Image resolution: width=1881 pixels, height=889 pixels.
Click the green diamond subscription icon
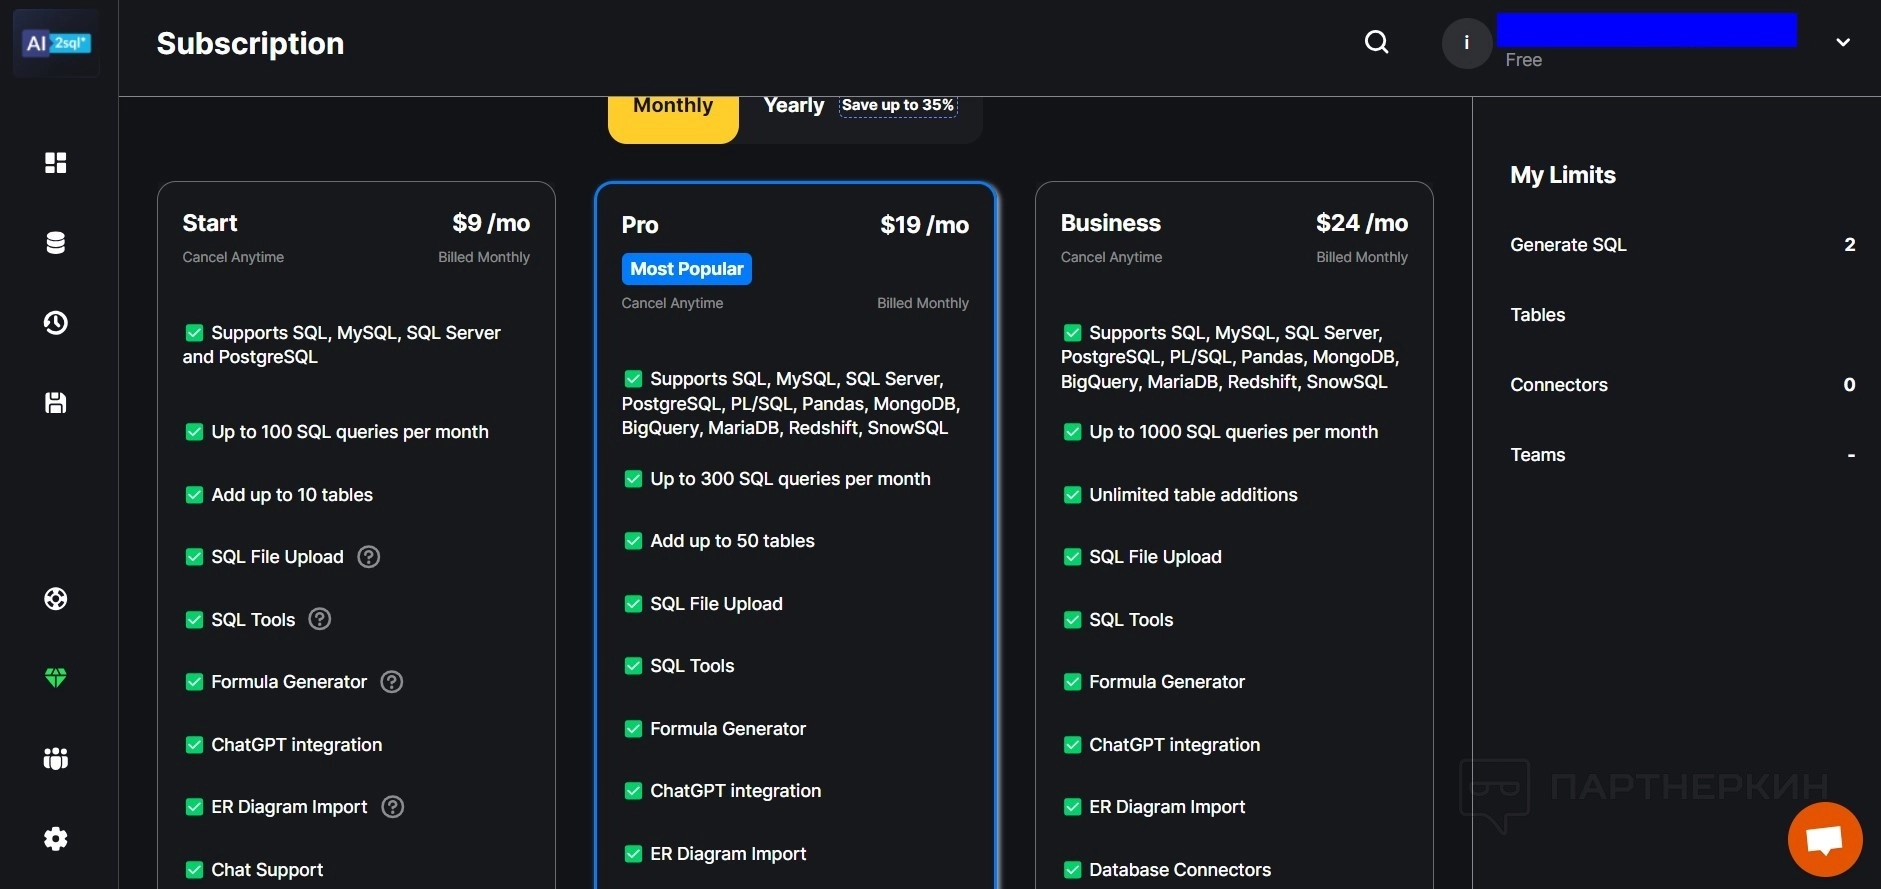[x=56, y=678]
